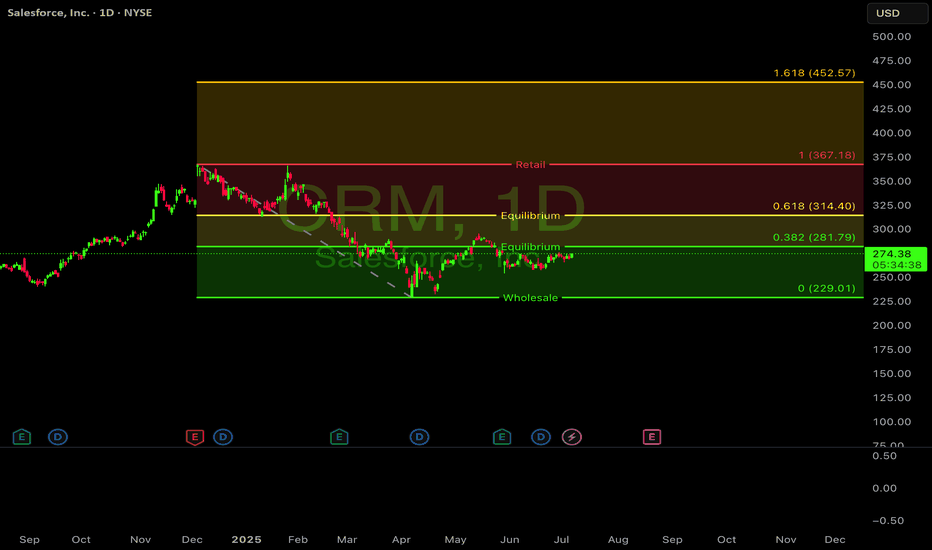This screenshot has height=550, width=932.
Task: Click the 500.00 price axis label
Action: pyautogui.click(x=892, y=36)
